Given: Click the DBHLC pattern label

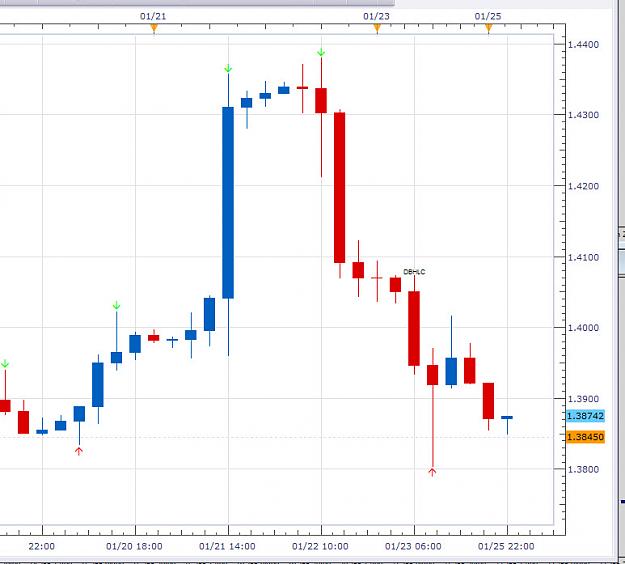Looking at the screenshot, I should [414, 272].
